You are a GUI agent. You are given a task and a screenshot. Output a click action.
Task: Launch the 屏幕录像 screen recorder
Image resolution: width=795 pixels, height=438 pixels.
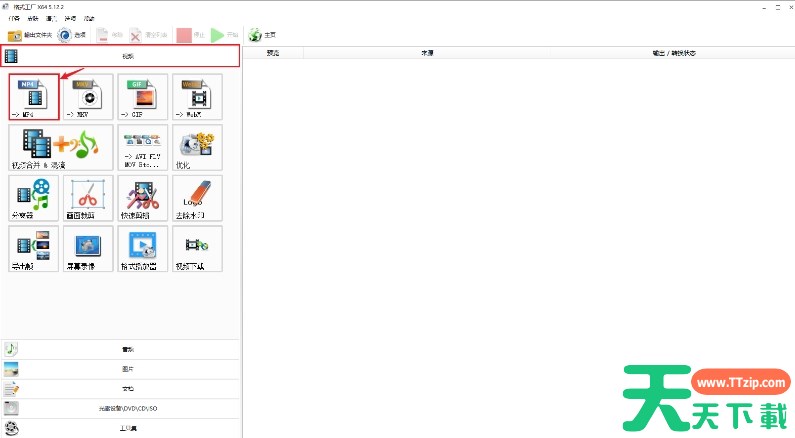(x=88, y=249)
